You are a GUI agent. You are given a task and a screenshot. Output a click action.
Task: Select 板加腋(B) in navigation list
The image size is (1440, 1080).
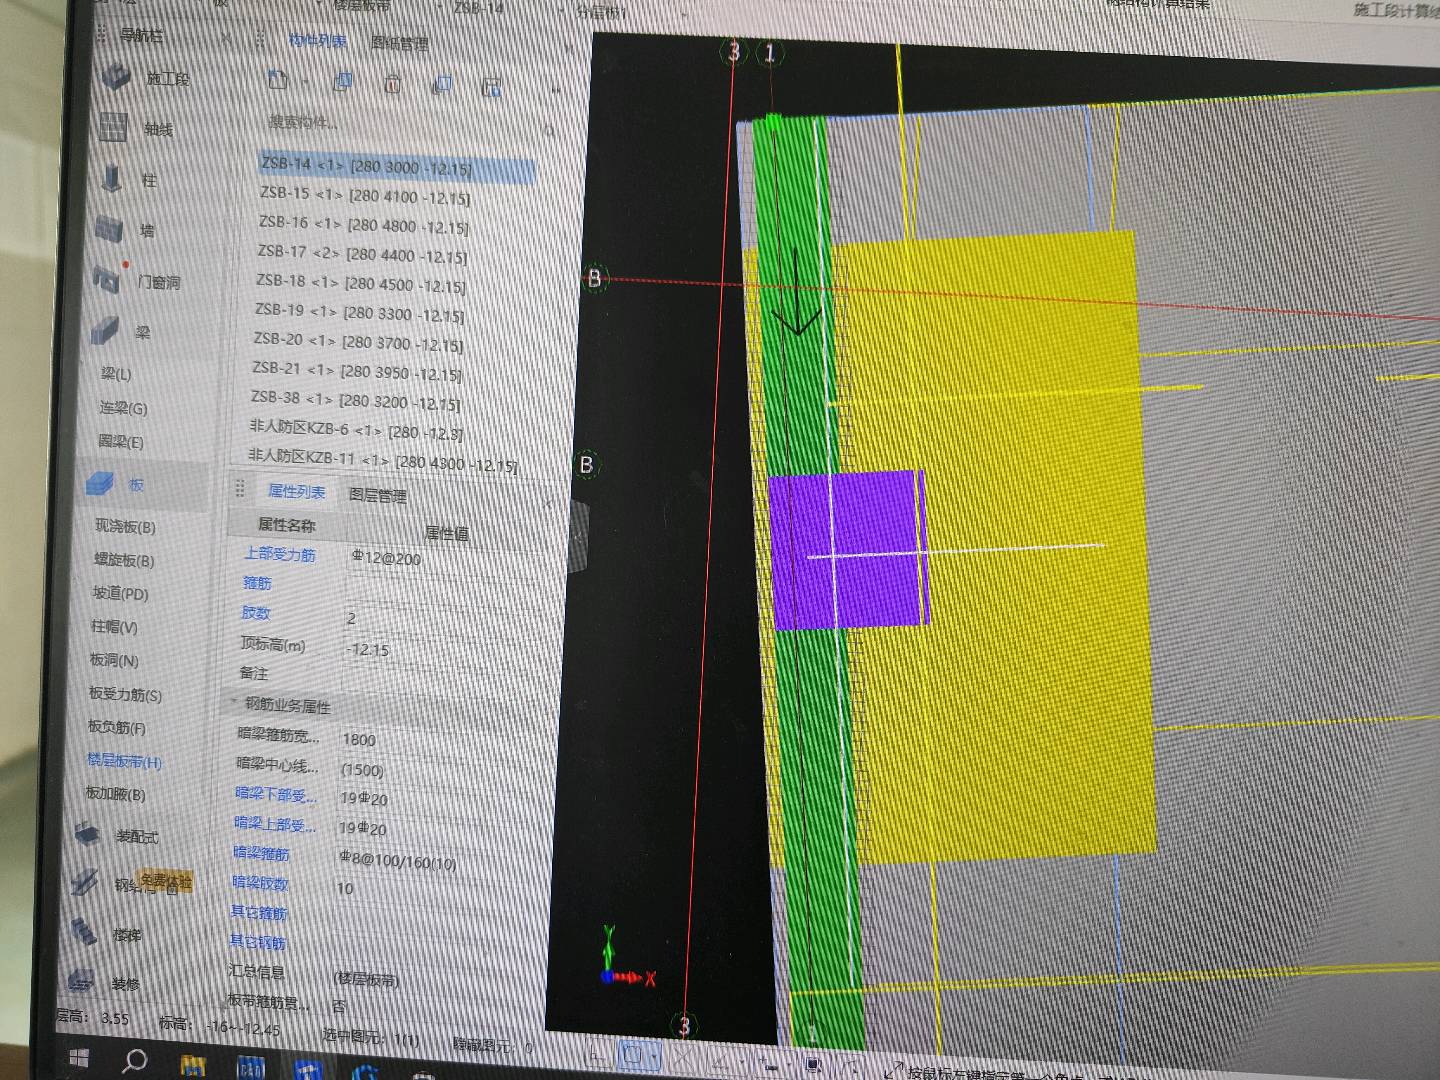(115, 794)
